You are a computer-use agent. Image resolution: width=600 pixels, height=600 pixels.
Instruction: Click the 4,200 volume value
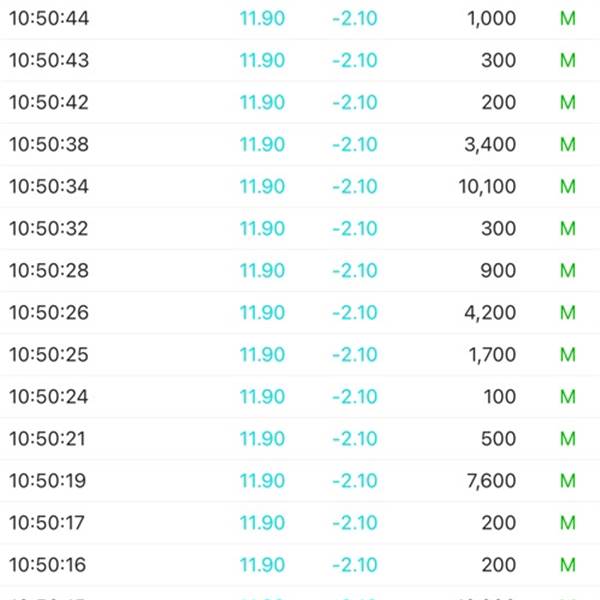pyautogui.click(x=490, y=313)
